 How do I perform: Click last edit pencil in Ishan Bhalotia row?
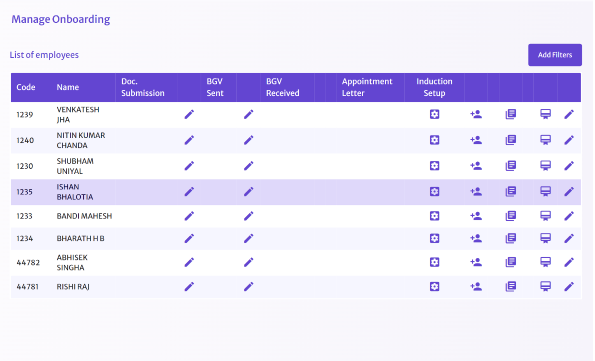pyautogui.click(x=569, y=192)
